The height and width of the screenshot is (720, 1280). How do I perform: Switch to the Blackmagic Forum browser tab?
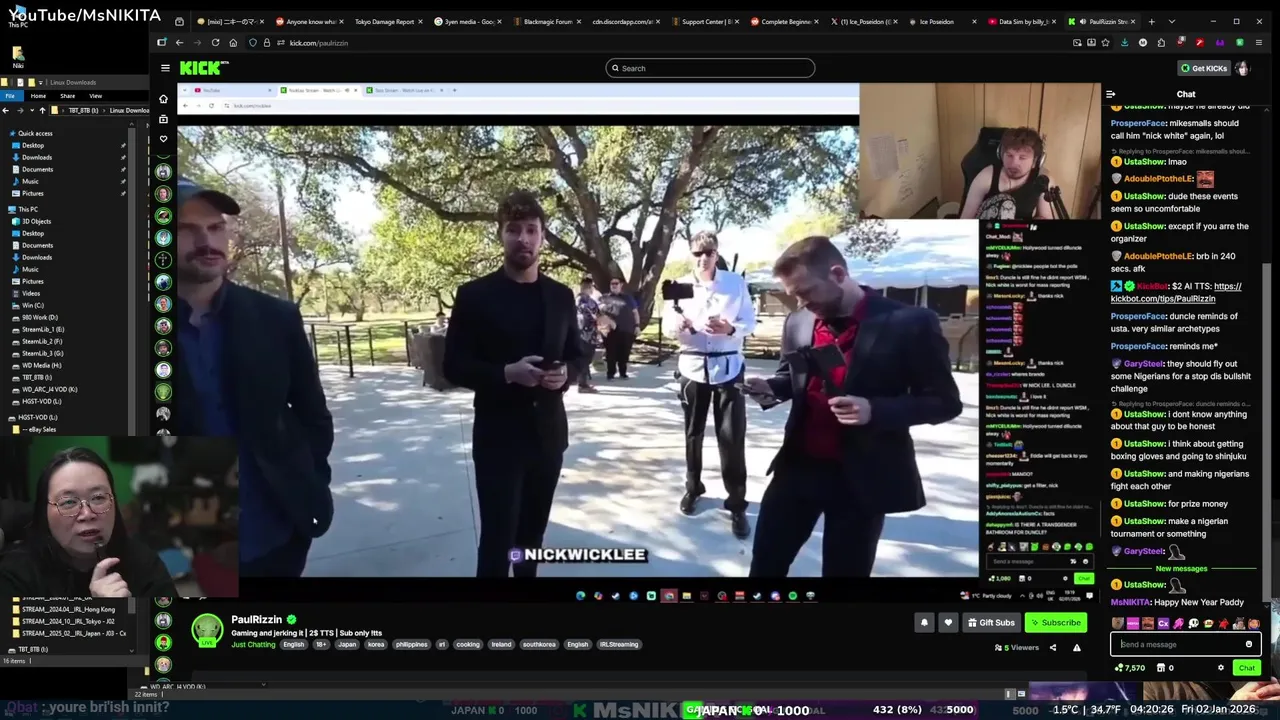point(547,21)
